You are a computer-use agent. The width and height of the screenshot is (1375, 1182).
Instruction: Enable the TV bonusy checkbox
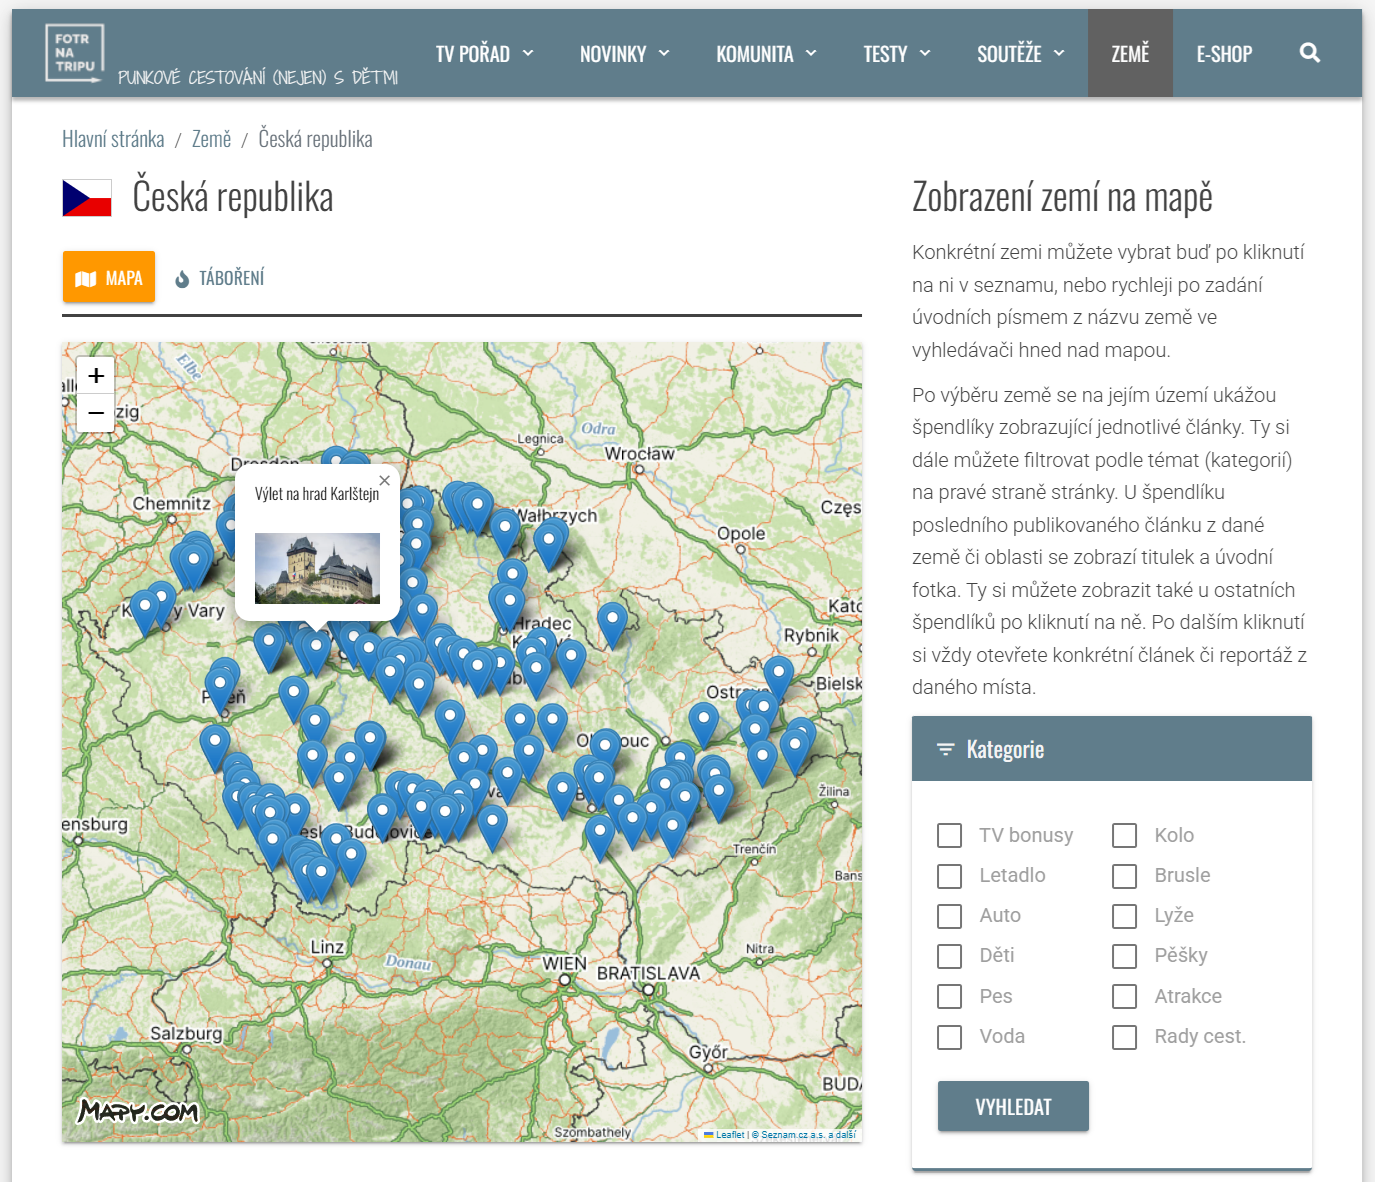pos(950,835)
